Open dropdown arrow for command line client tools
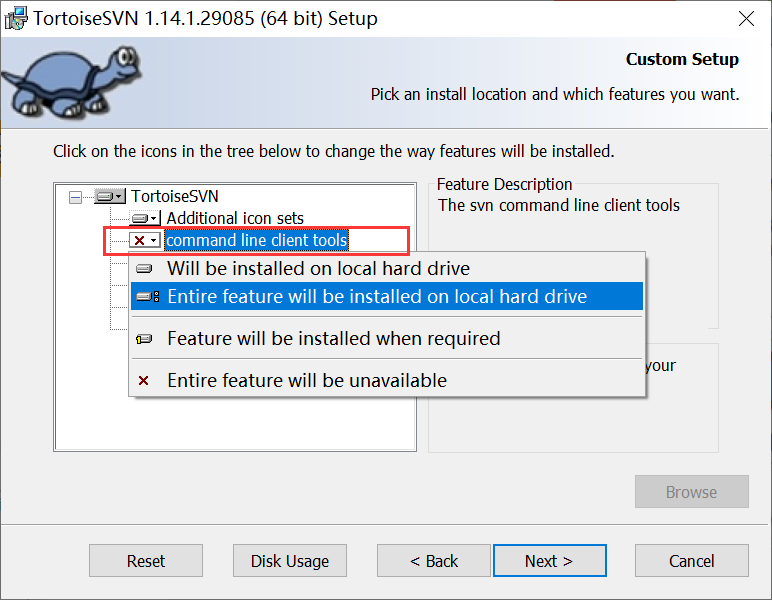This screenshot has height=600, width=772. click(154, 240)
